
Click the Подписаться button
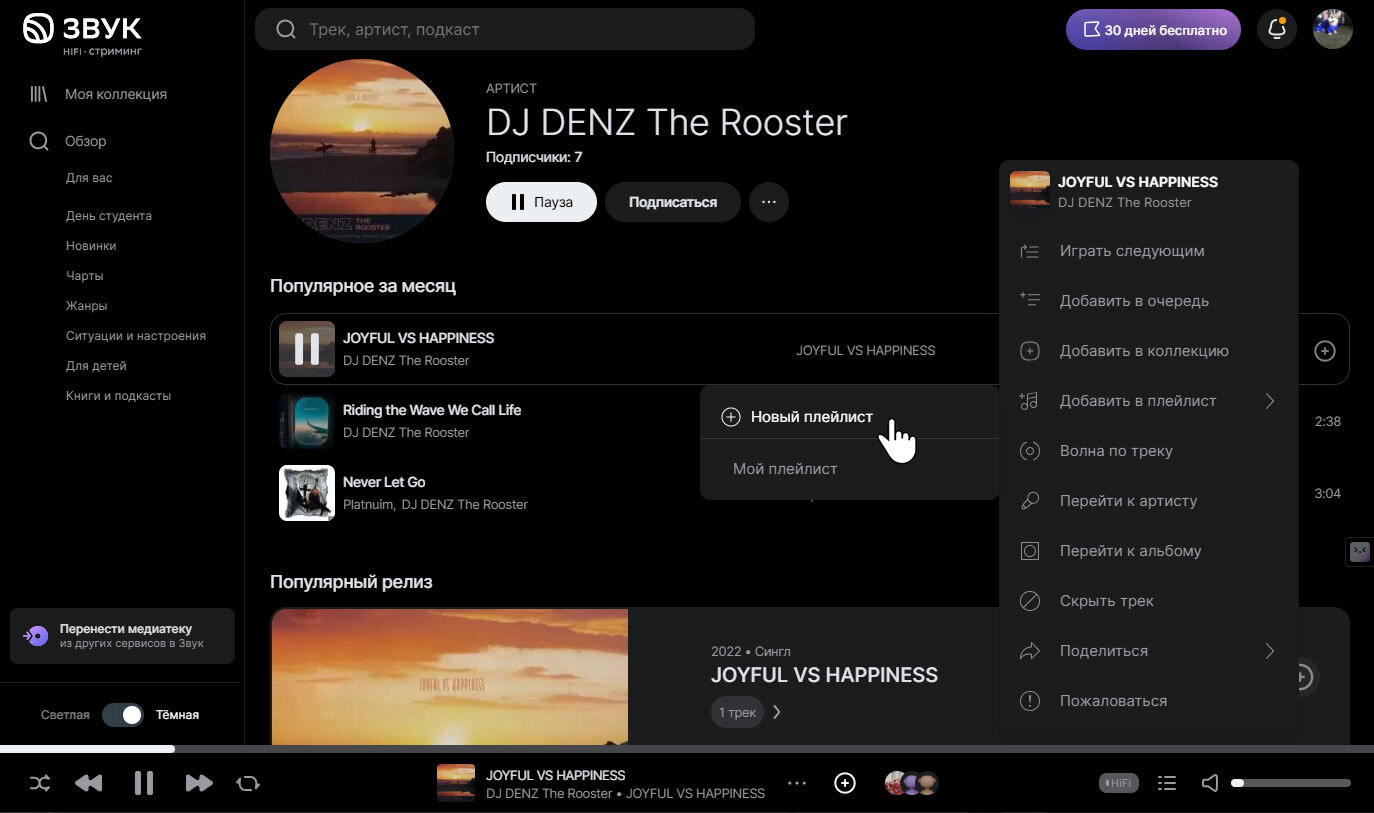click(x=673, y=202)
